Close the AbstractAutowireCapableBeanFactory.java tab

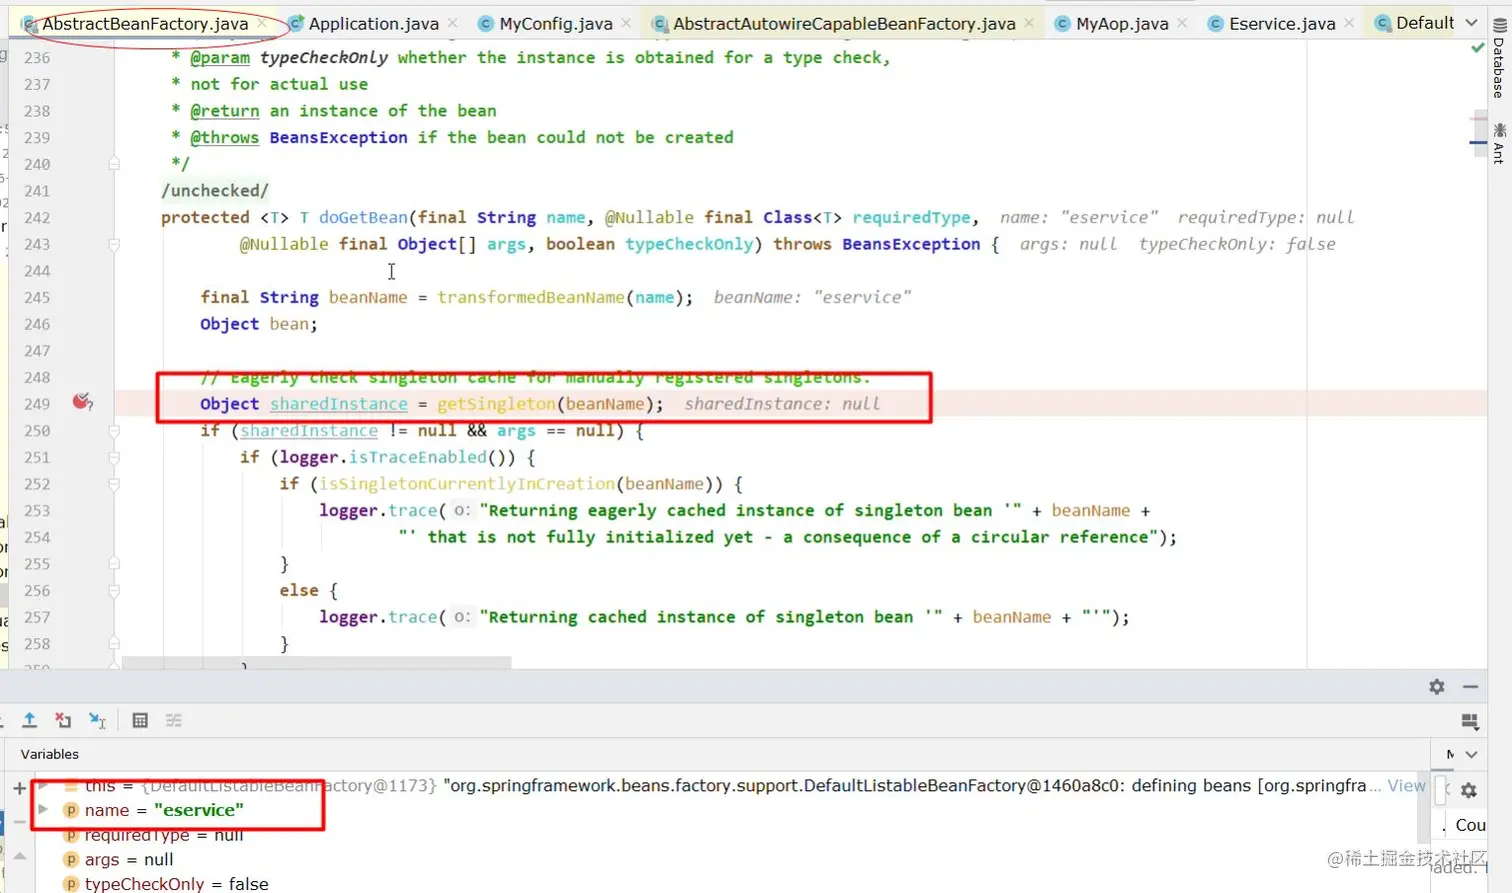(x=1029, y=23)
